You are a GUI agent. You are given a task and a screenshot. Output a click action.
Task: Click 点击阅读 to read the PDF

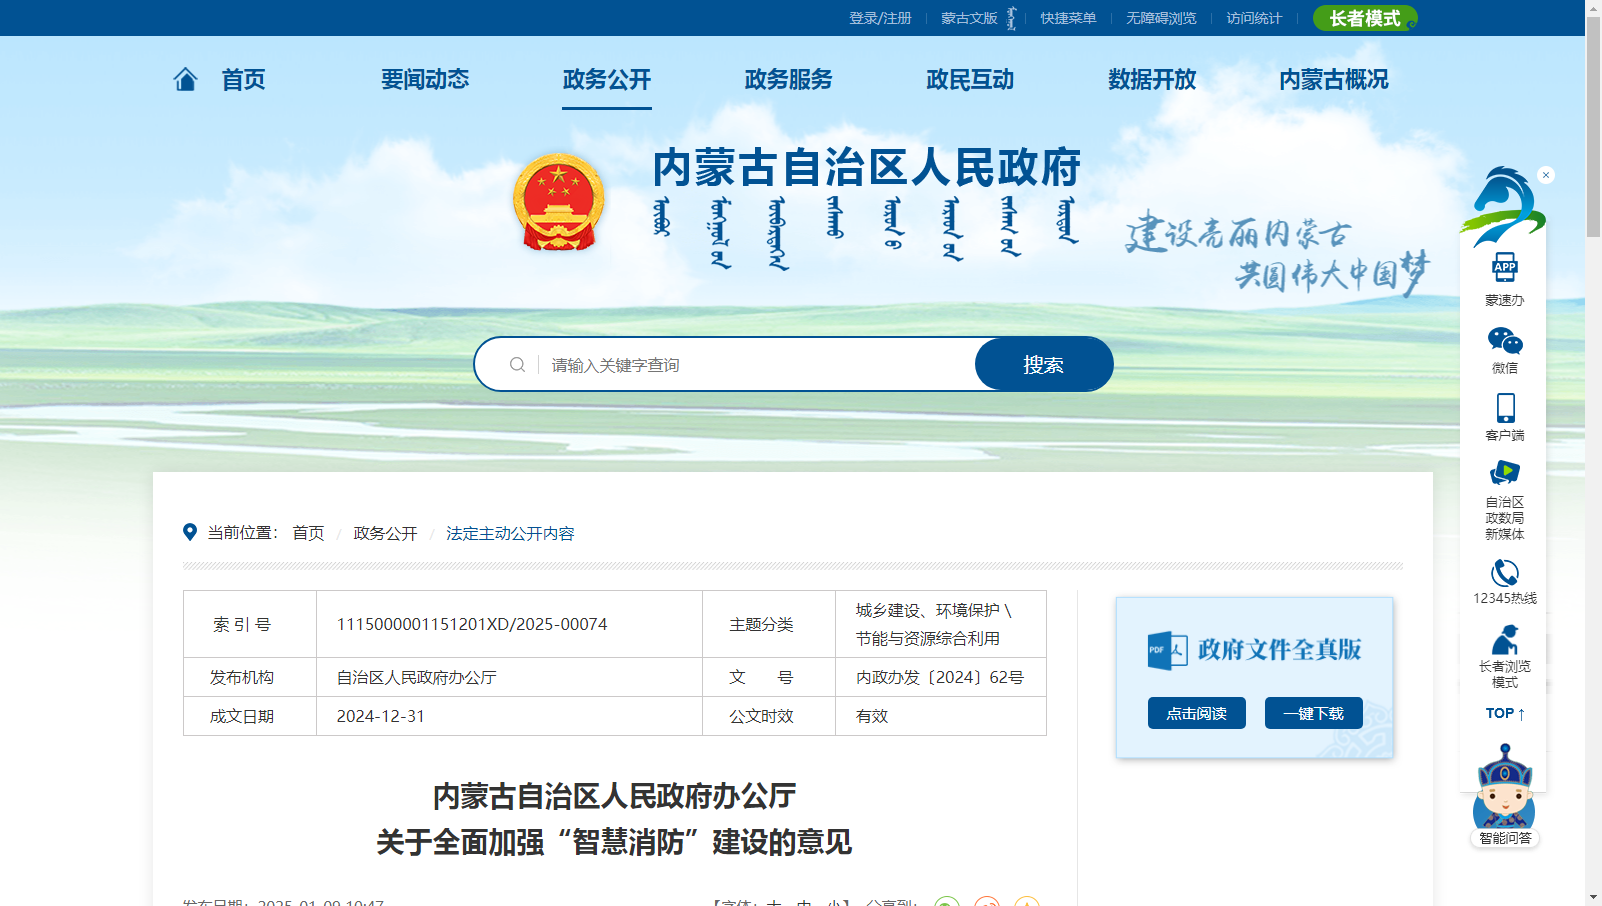1196,713
